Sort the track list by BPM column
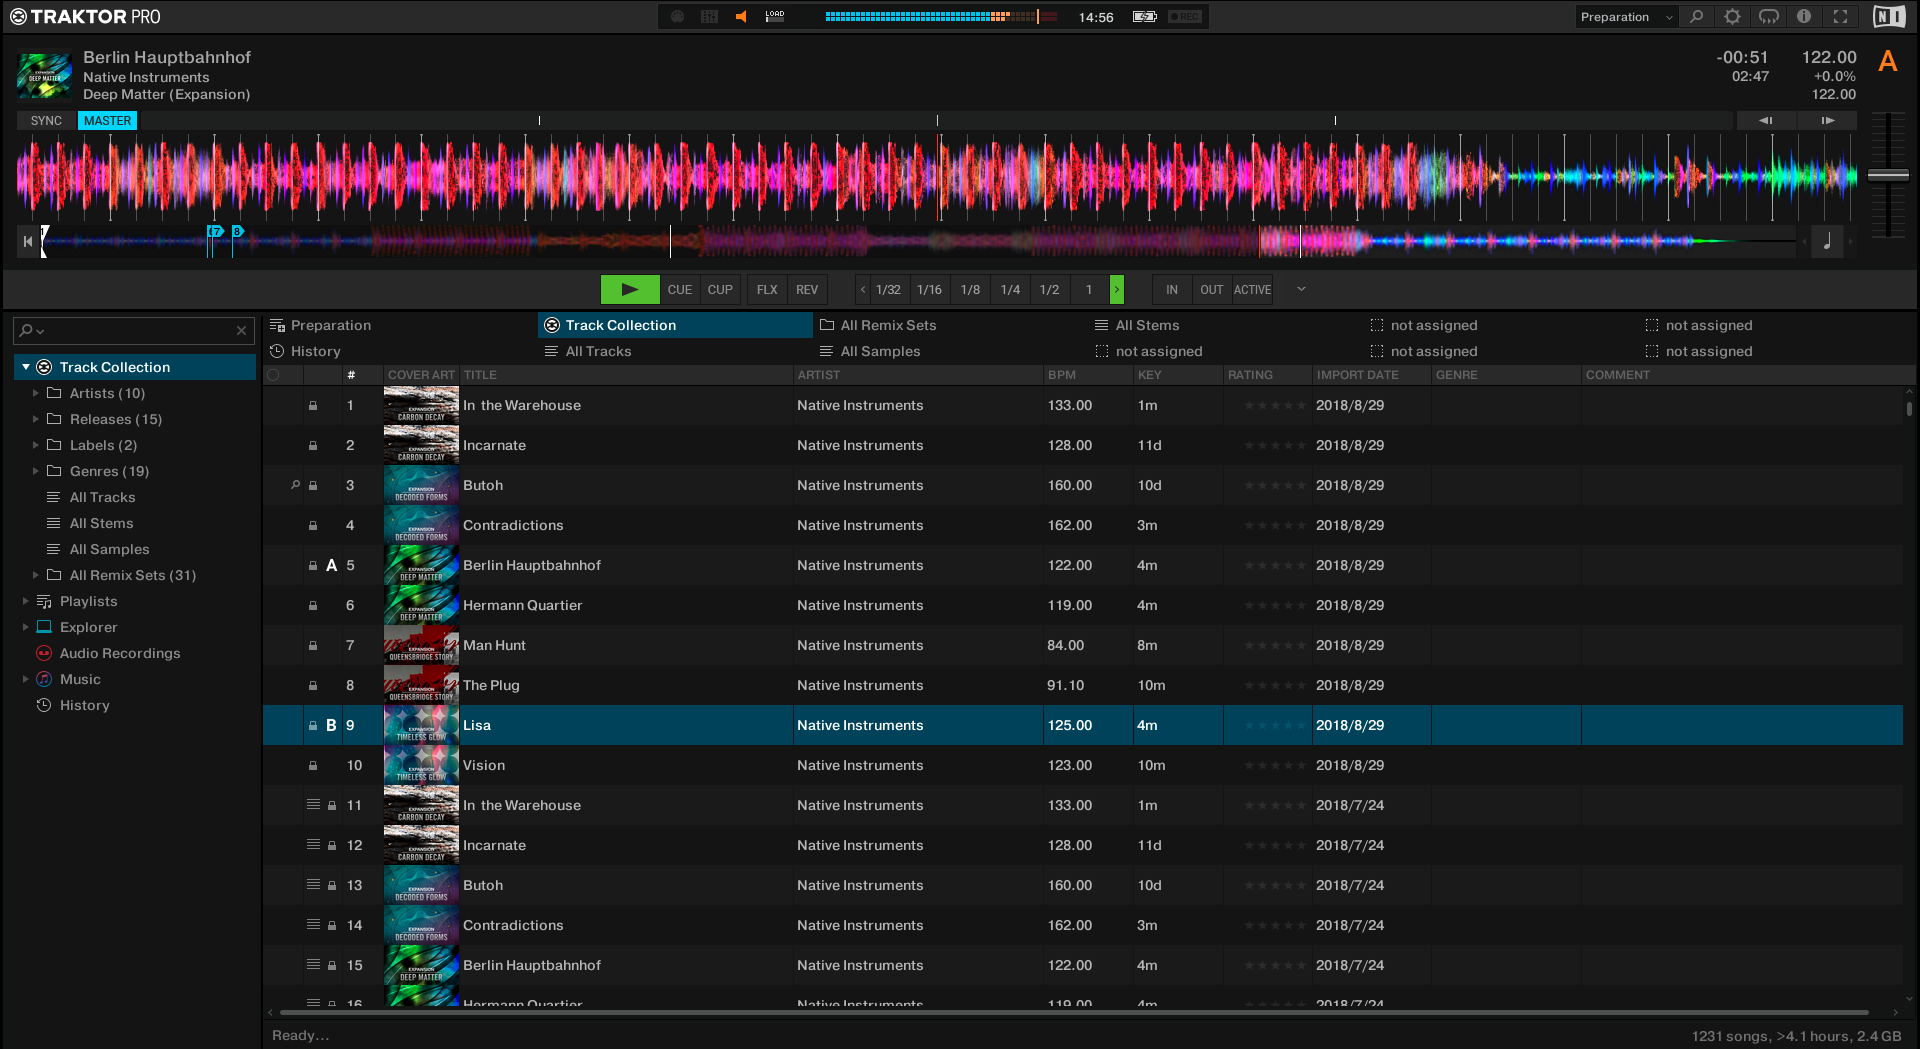Viewport: 1920px width, 1049px height. pyautogui.click(x=1087, y=375)
